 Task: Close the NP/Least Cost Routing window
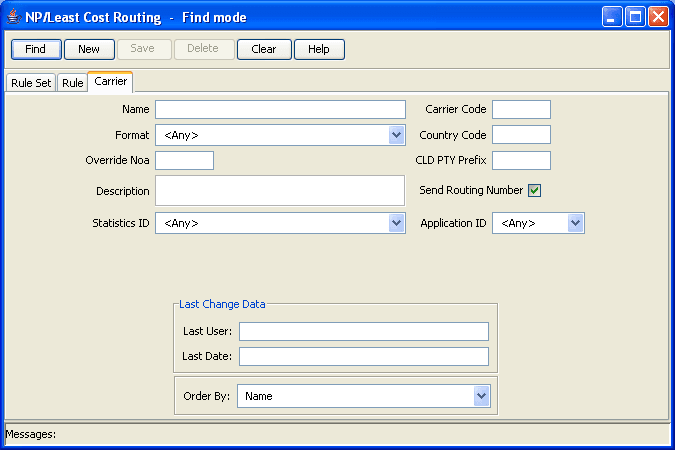pyautogui.click(x=658, y=17)
